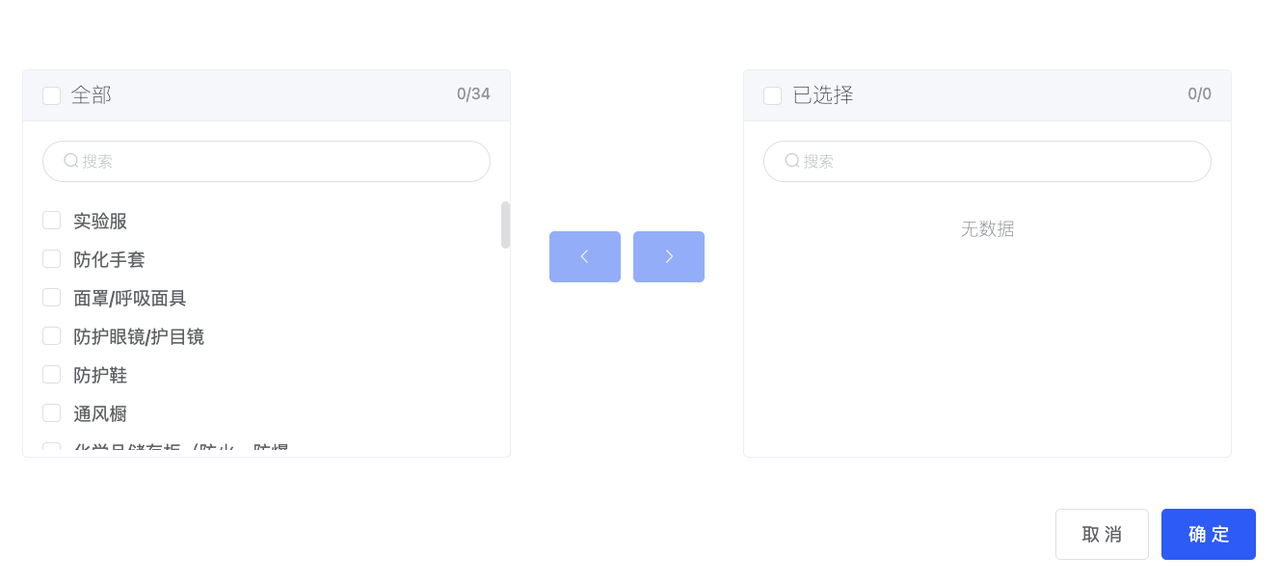1280x582 pixels.
Task: Focus the right panel 搜索 field
Action: coord(987,161)
